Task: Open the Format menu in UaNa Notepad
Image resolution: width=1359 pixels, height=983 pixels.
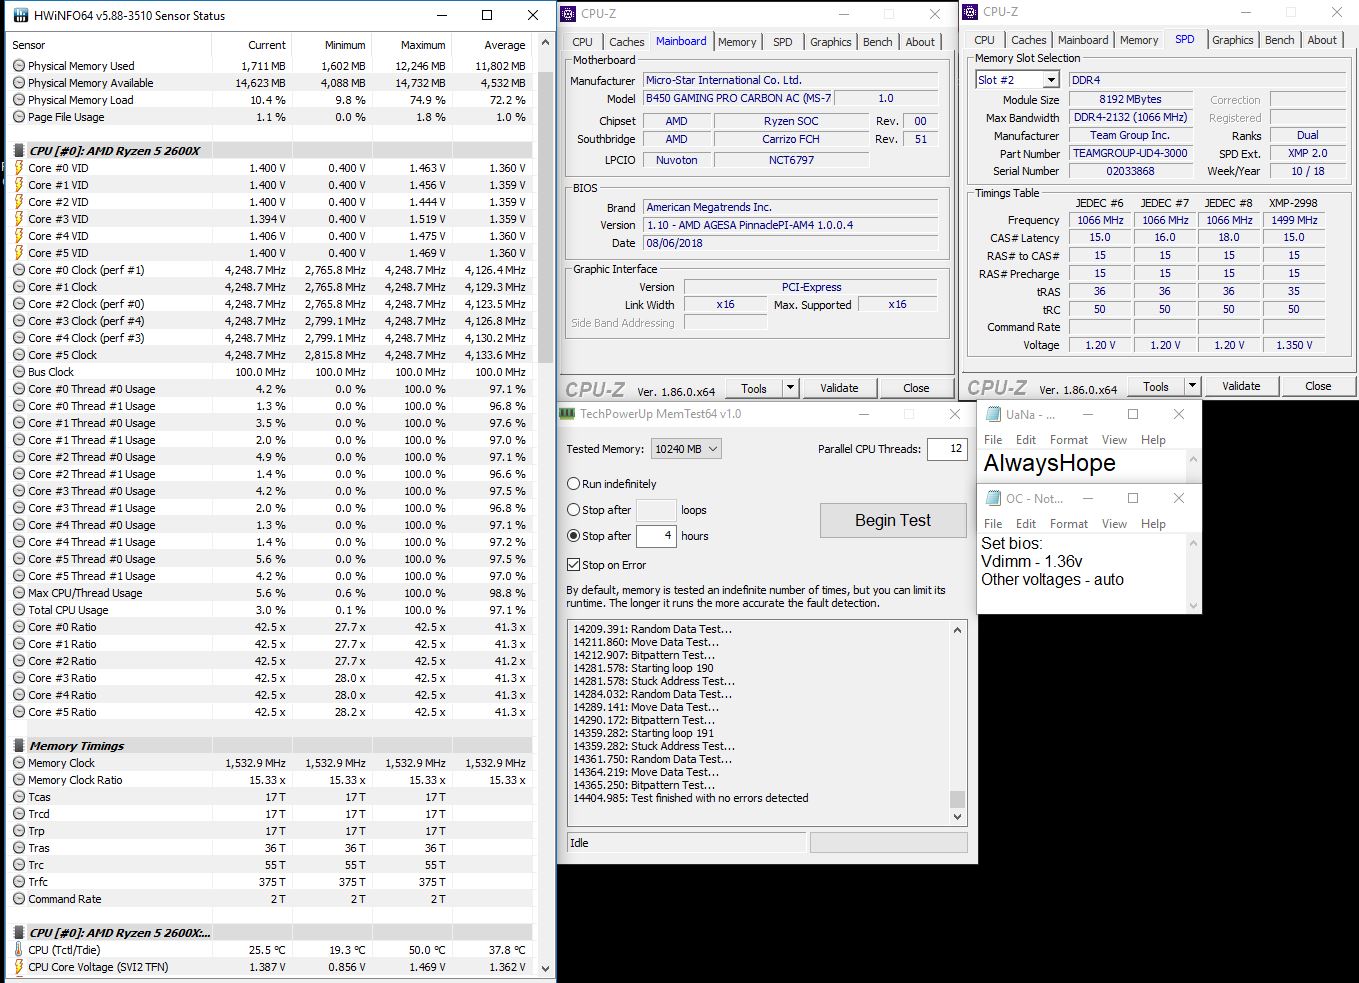Action: click(x=1069, y=440)
